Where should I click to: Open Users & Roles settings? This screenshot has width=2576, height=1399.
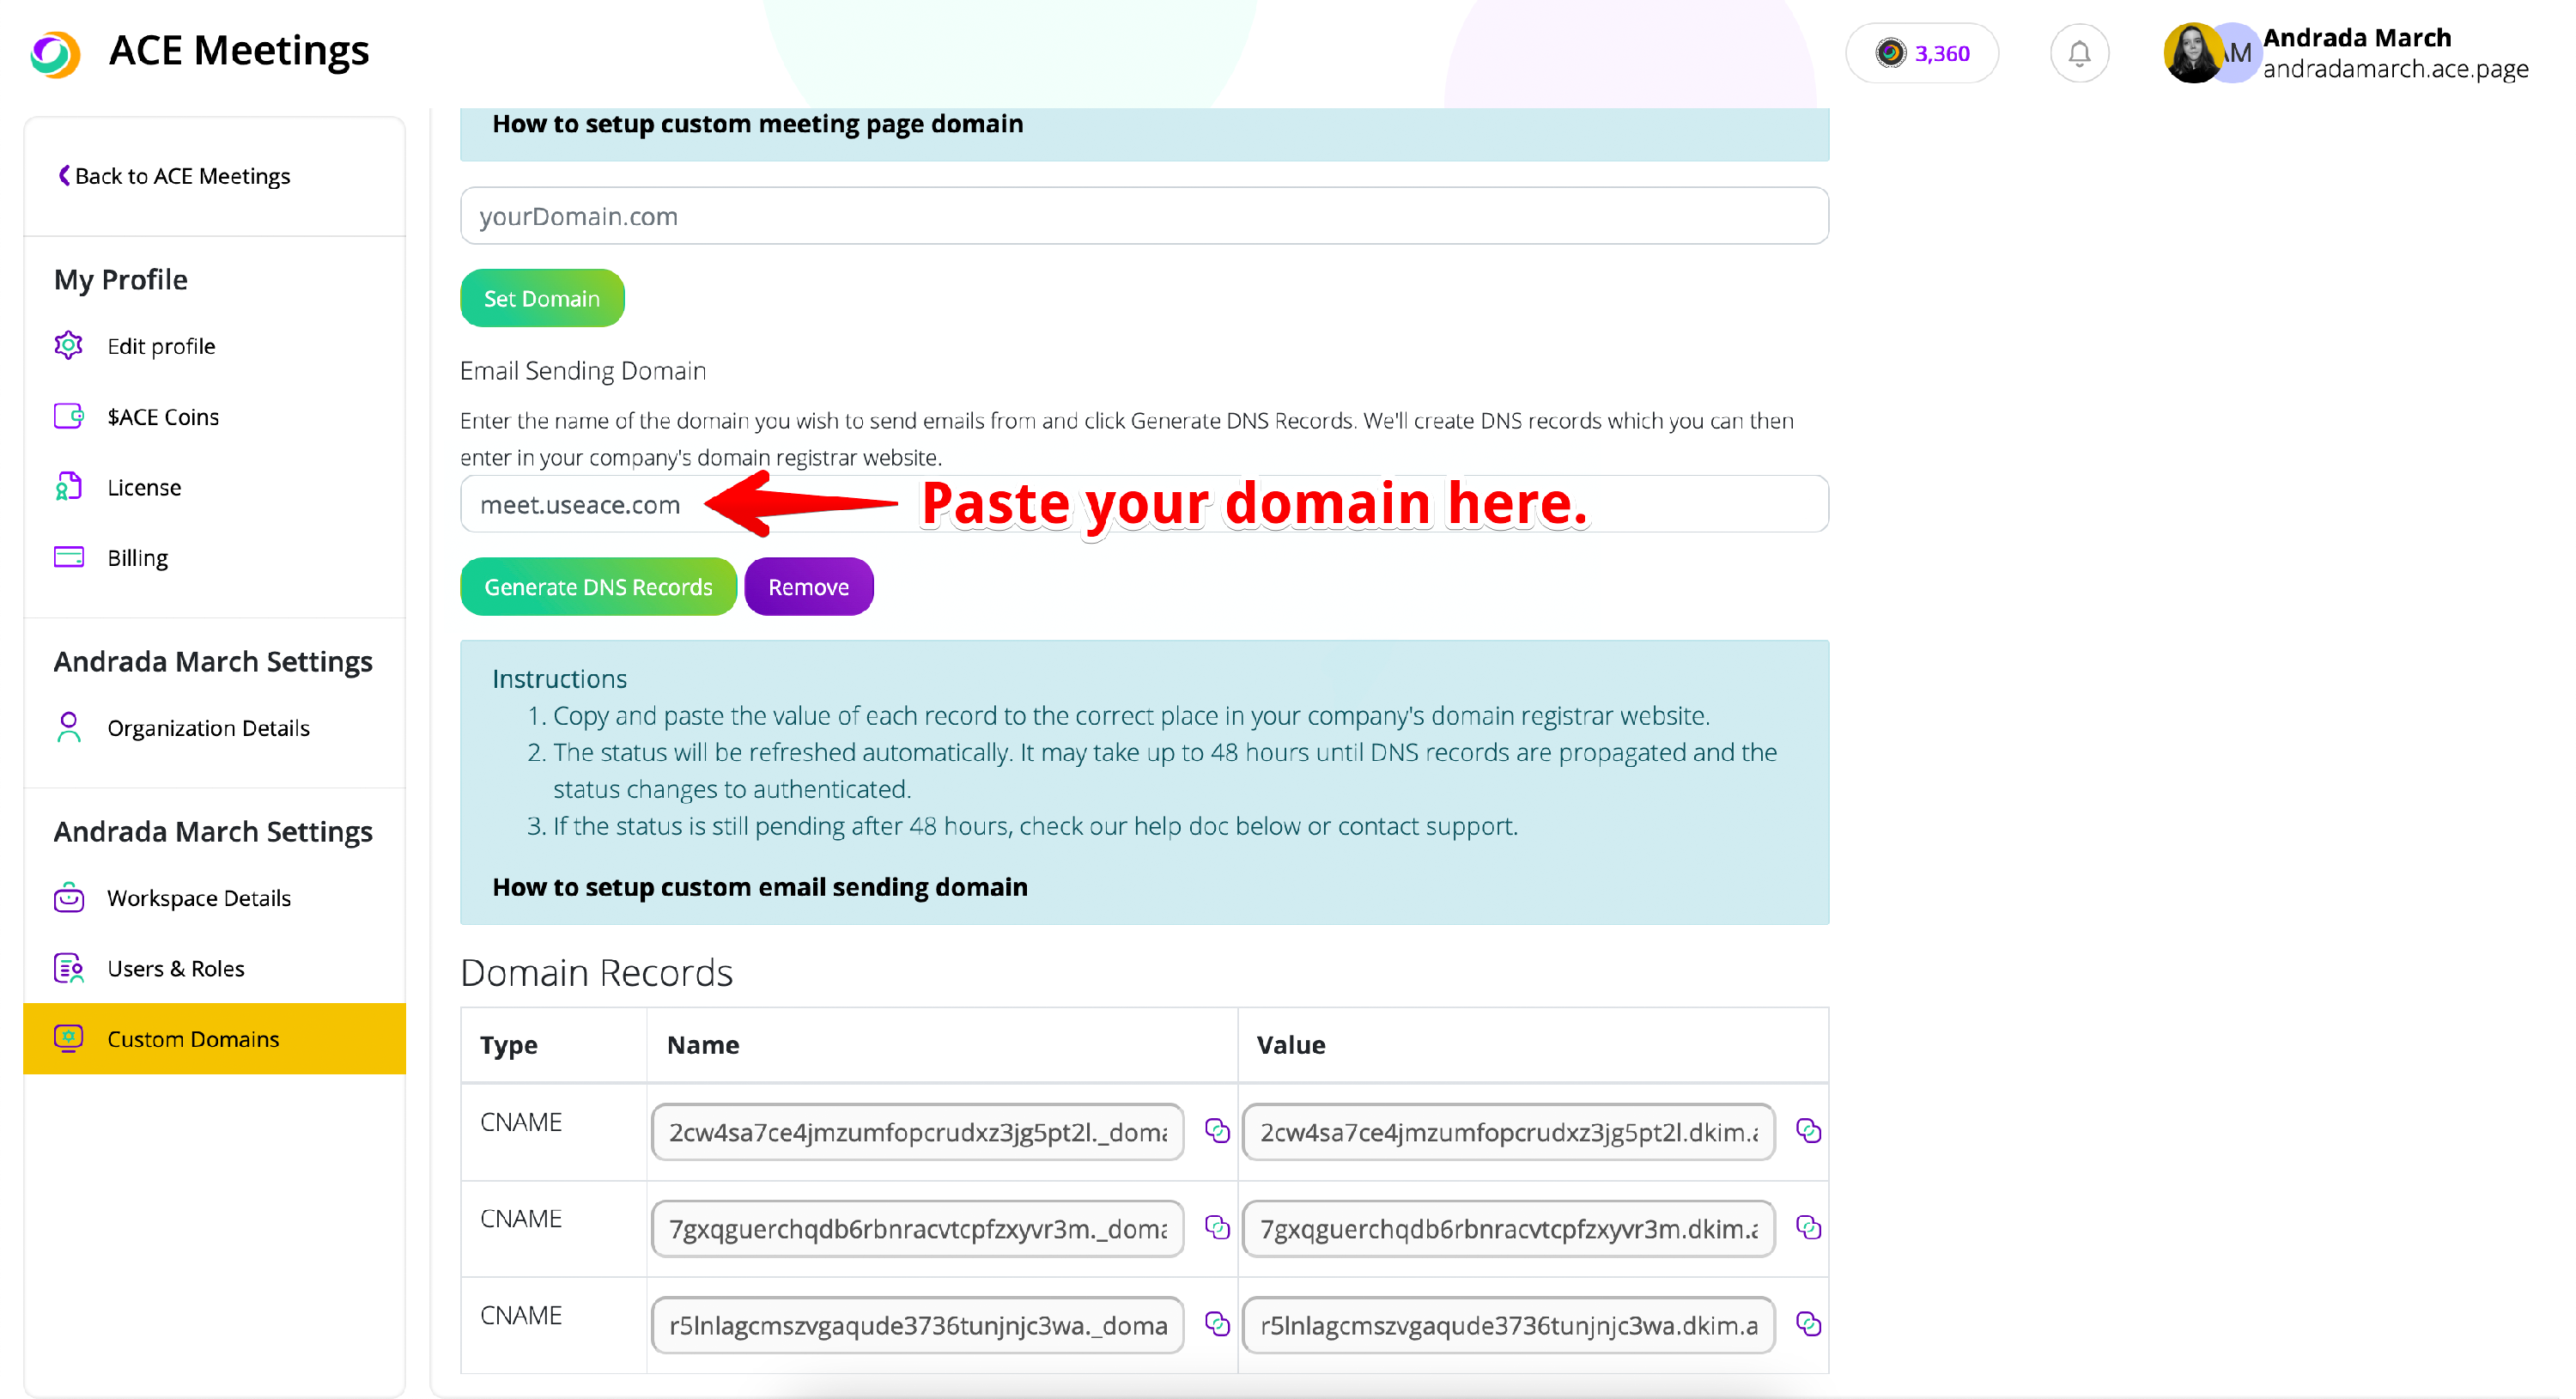[x=175, y=968]
